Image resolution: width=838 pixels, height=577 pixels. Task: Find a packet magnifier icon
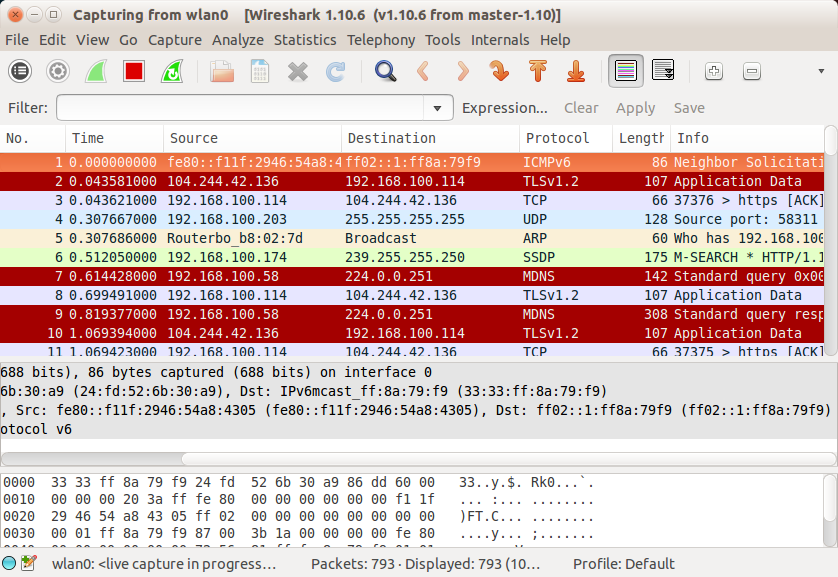tap(385, 71)
